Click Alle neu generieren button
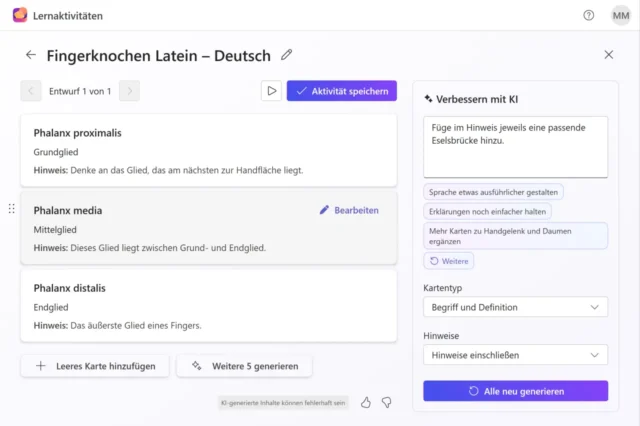640x426 pixels. coord(516,391)
